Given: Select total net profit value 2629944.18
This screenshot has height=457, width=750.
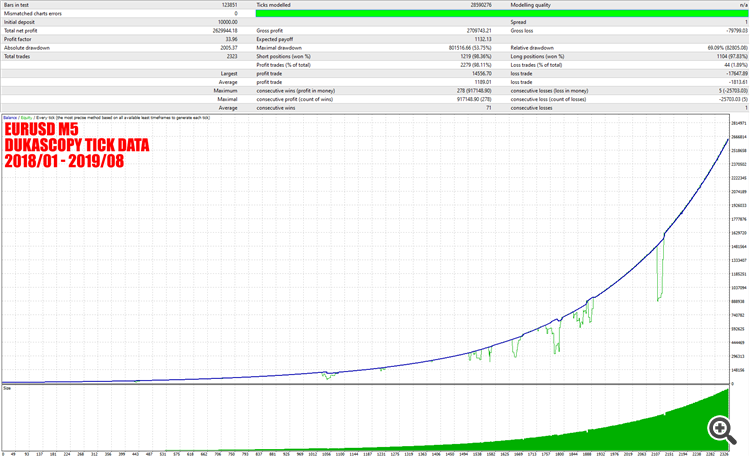Looking at the screenshot, I should click(225, 31).
